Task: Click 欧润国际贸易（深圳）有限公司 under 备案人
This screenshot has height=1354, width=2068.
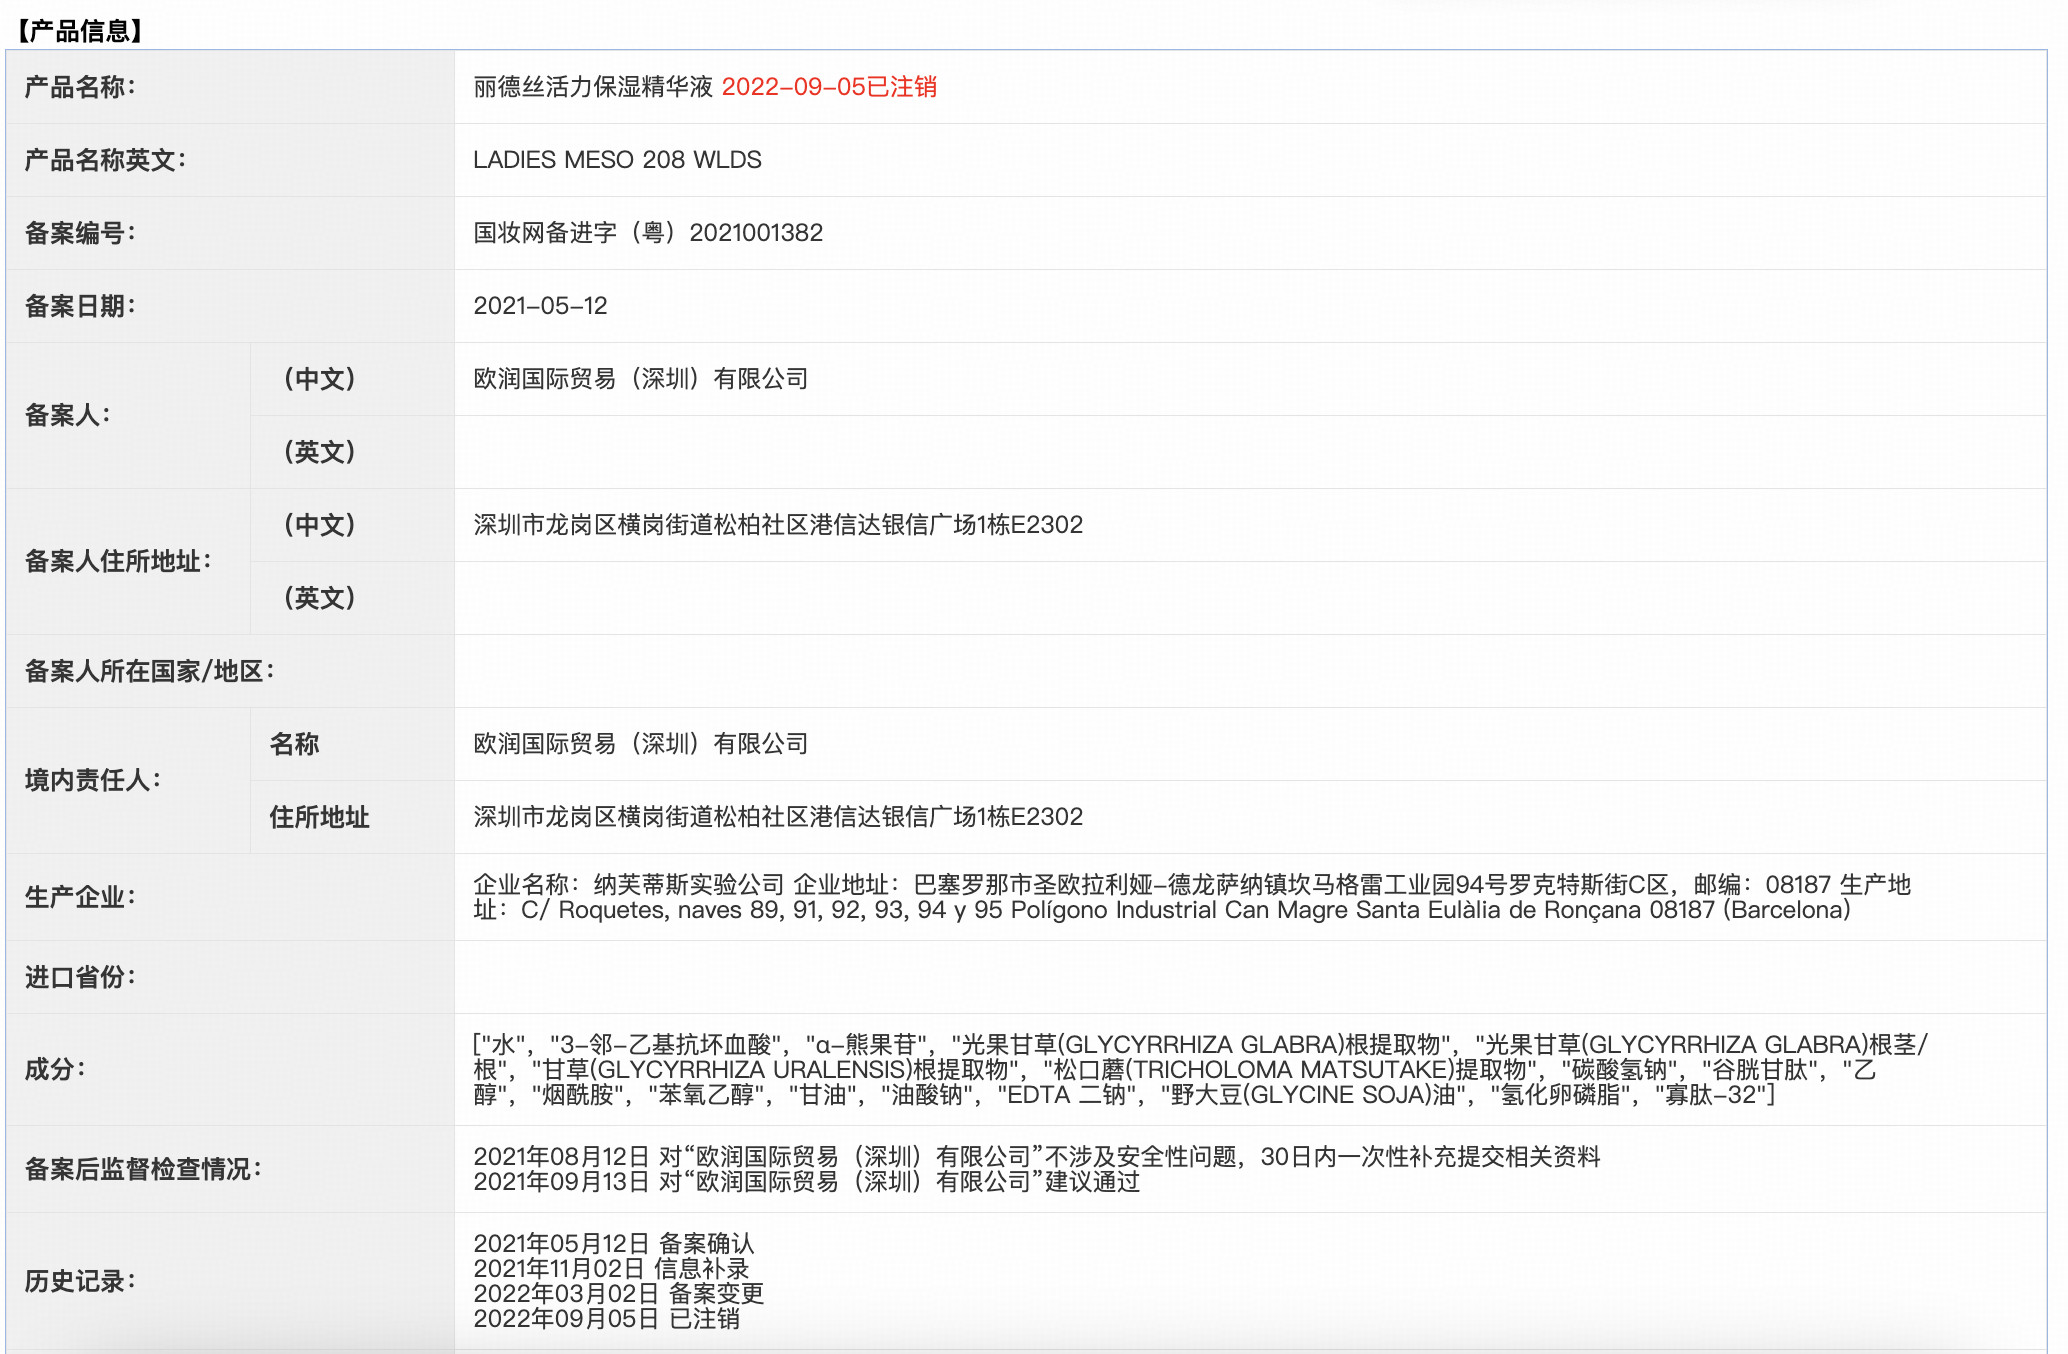Action: point(640,378)
